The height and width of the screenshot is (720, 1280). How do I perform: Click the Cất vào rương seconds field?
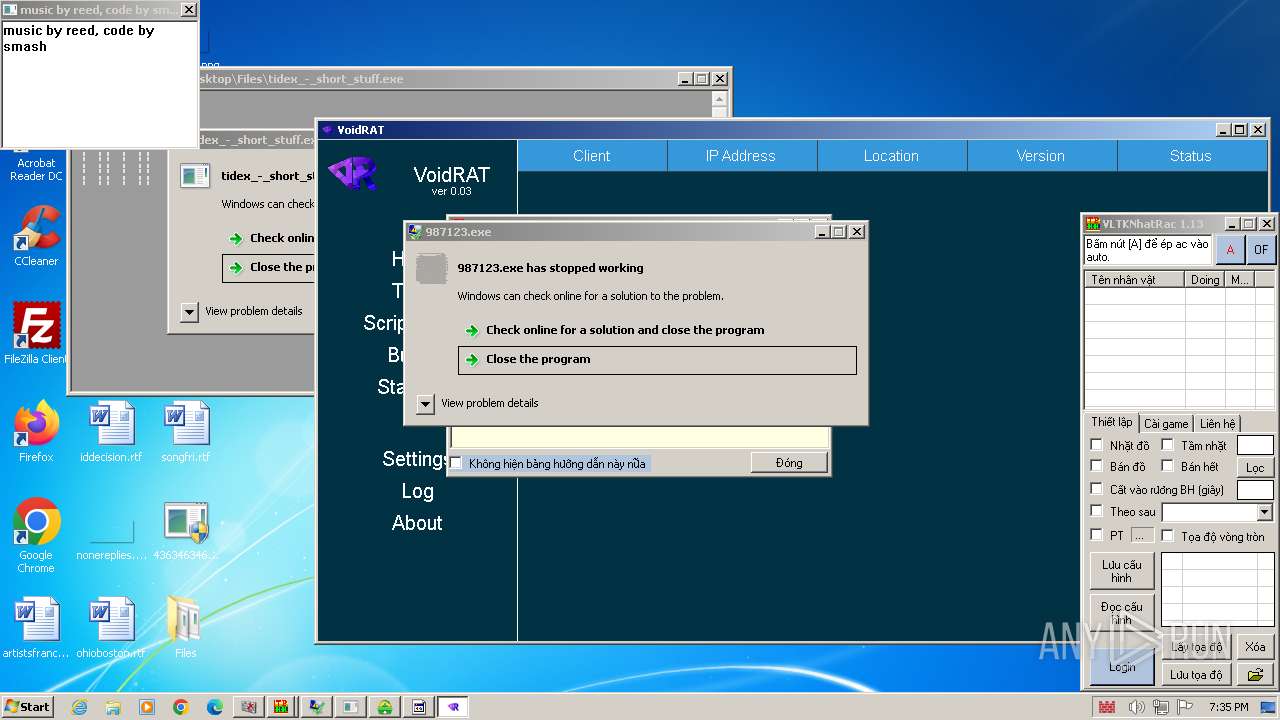click(x=1255, y=489)
